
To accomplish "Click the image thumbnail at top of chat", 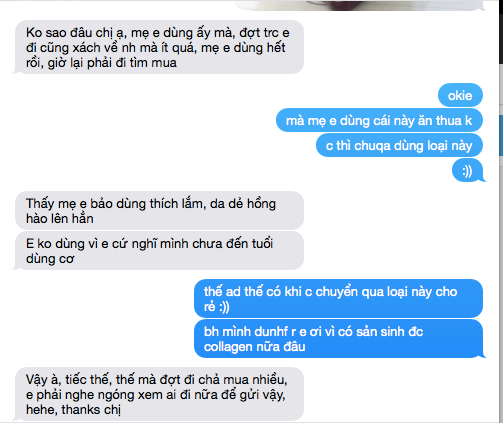I will 358,5.
